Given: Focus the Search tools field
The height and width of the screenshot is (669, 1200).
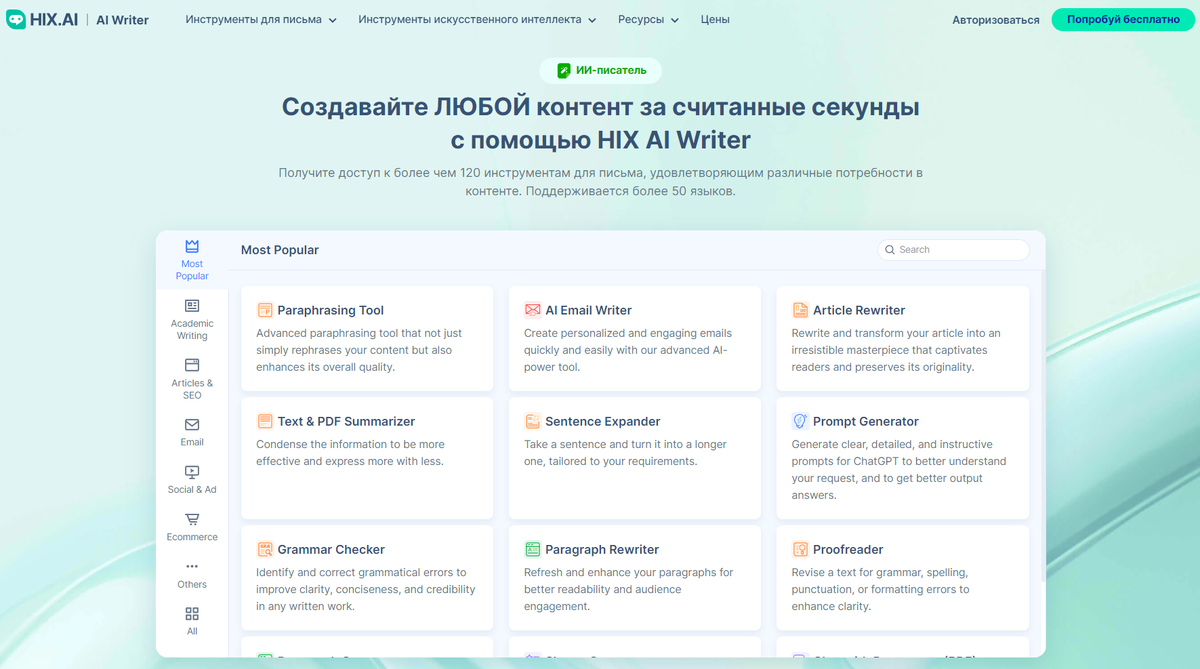Looking at the screenshot, I should [953, 250].
